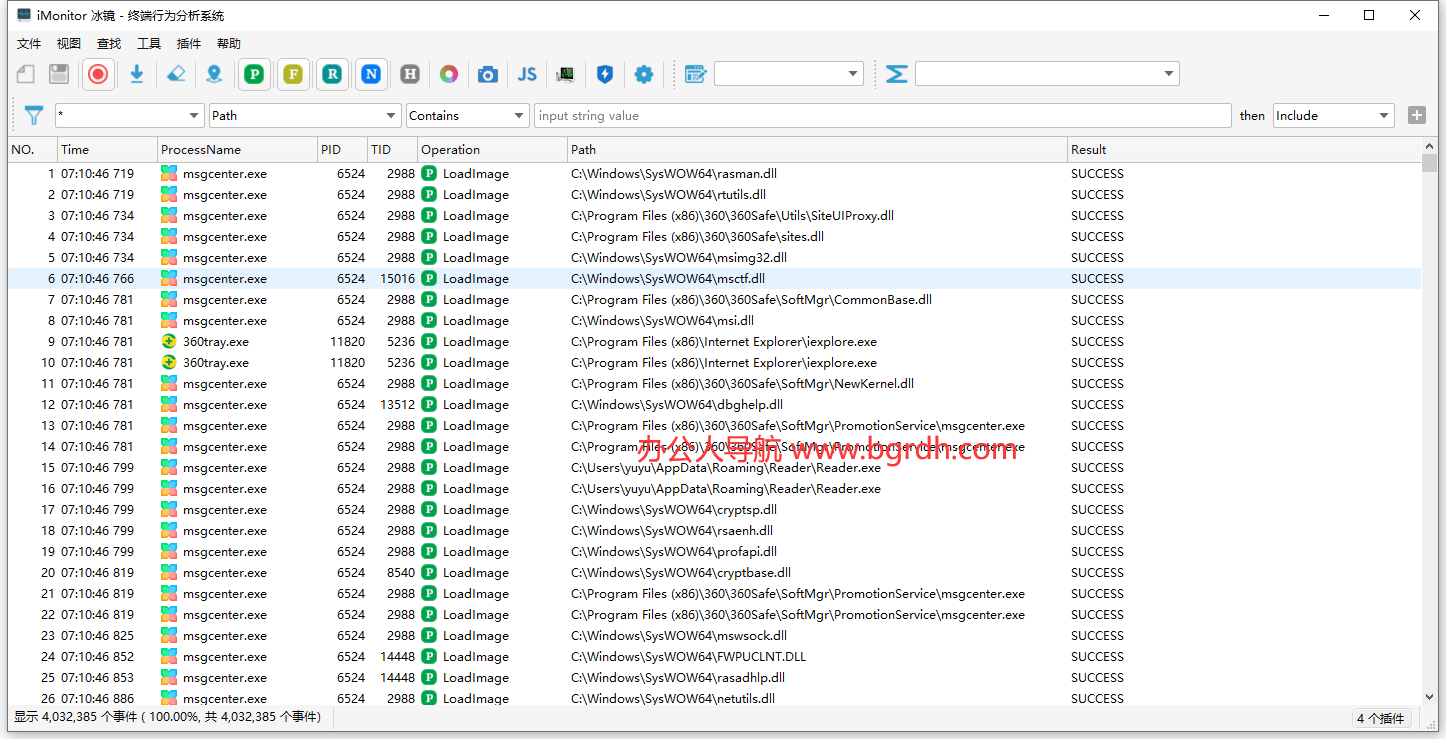Open settings with the gear icon
This screenshot has height=739, width=1446.
(644, 74)
